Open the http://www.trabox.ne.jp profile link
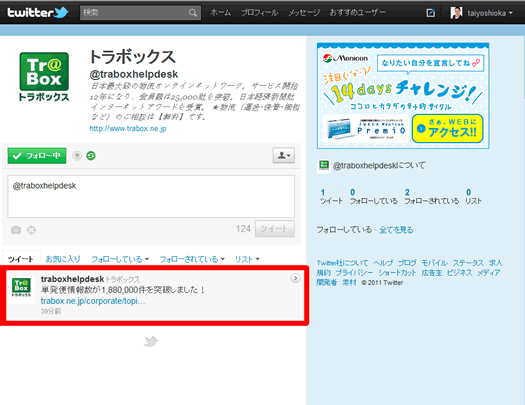This screenshot has height=405, width=525. (x=128, y=129)
